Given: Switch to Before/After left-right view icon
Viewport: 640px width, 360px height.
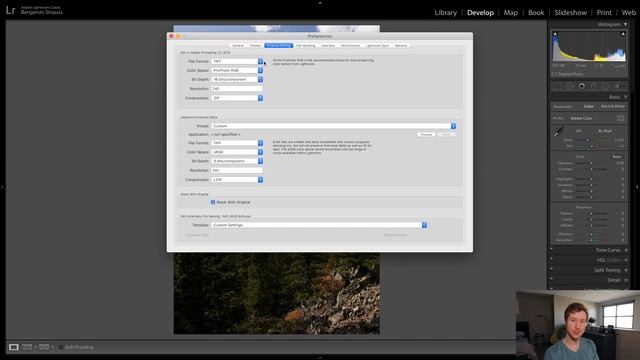Looking at the screenshot, I should (27, 347).
